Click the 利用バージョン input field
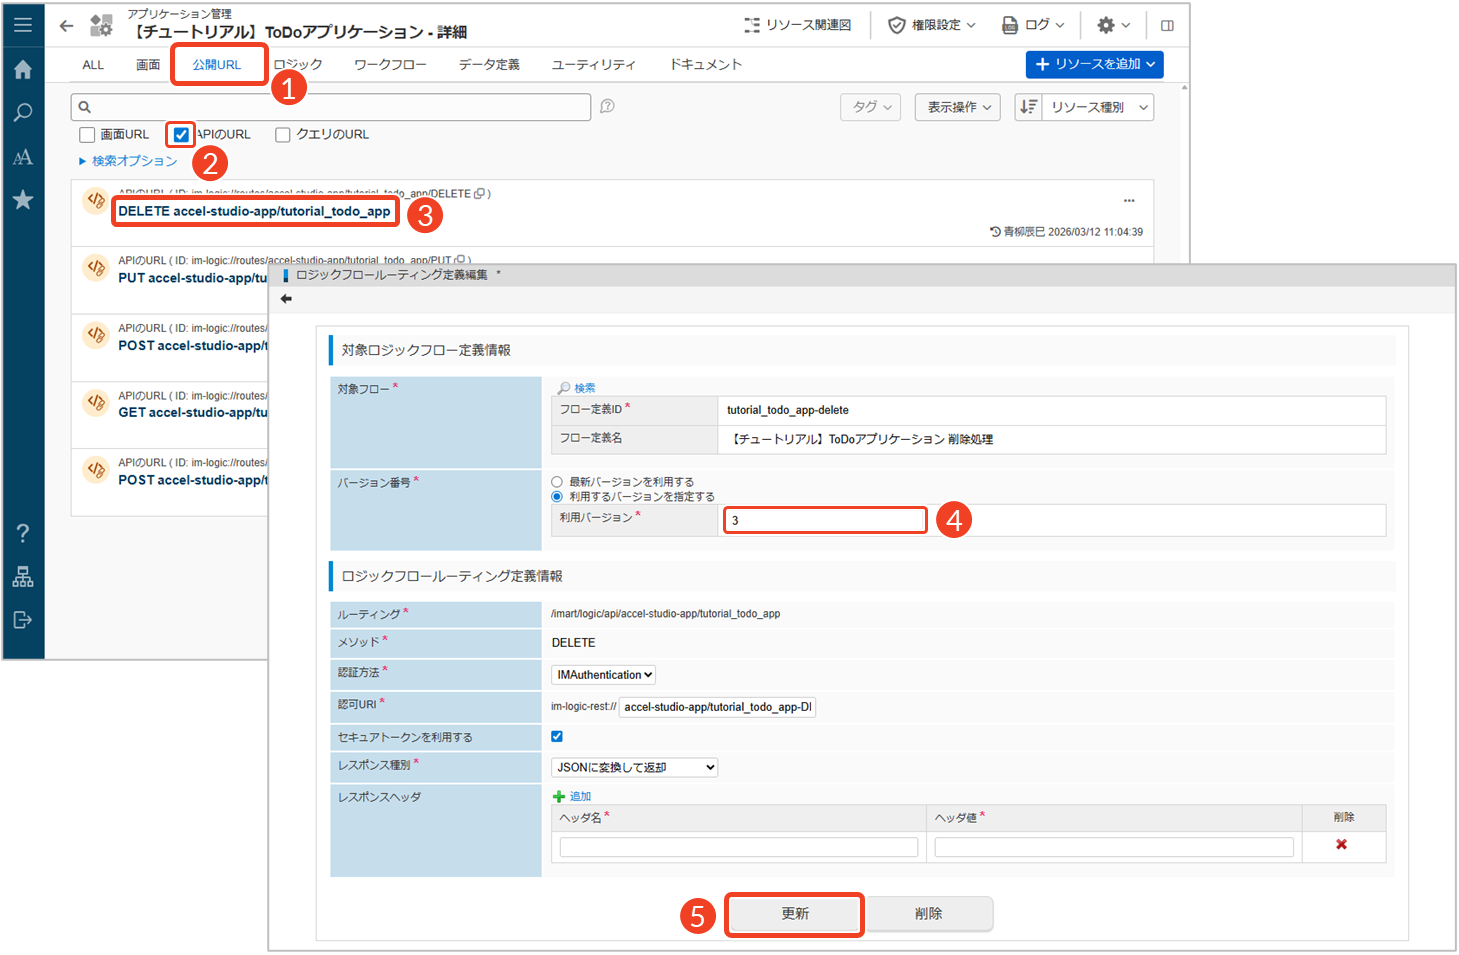The width and height of the screenshot is (1459, 955). tap(825, 520)
